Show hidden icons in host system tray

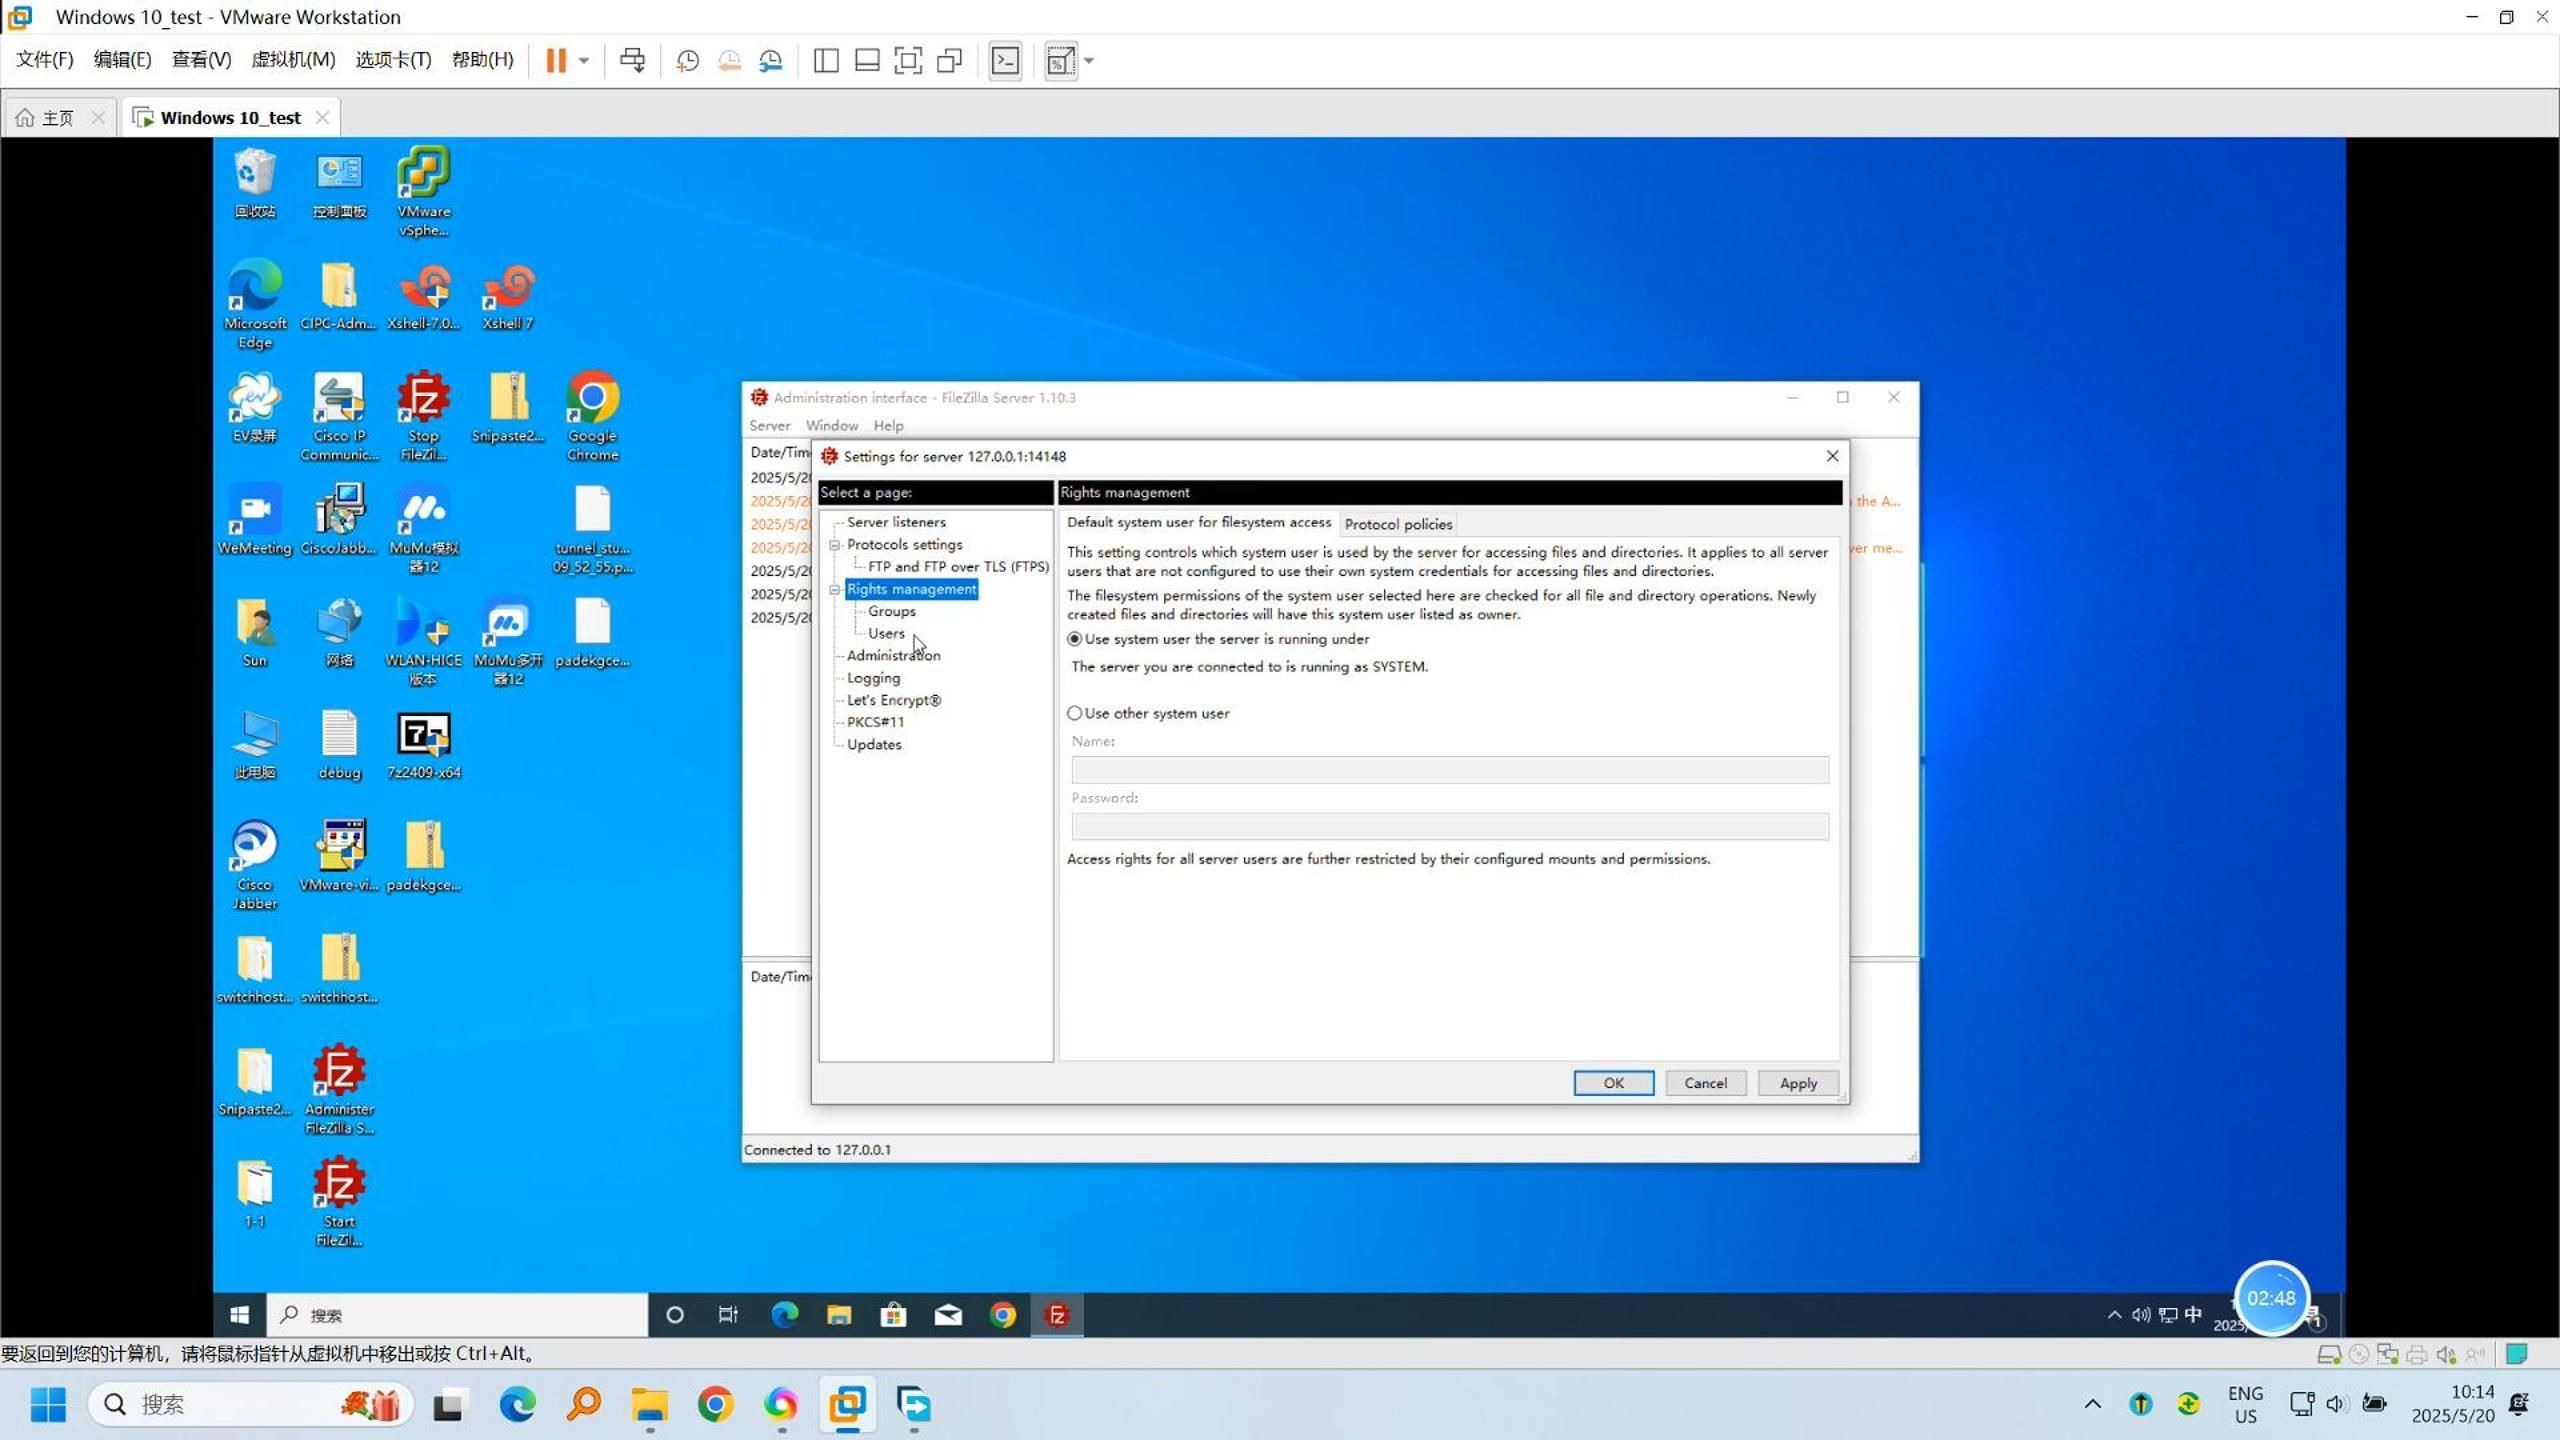2092,1404
